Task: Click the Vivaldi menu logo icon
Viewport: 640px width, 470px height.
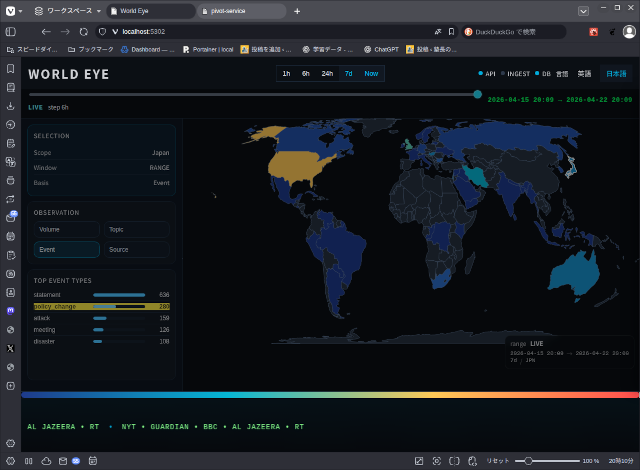Action: tap(11, 11)
